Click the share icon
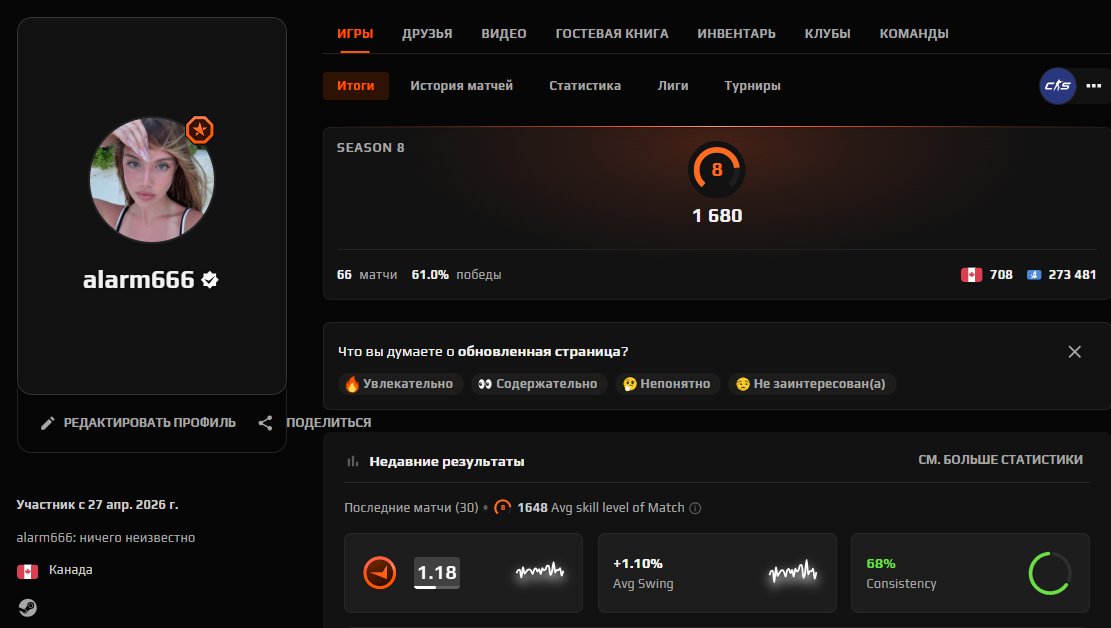Image resolution: width=1111 pixels, height=628 pixels. coord(265,423)
